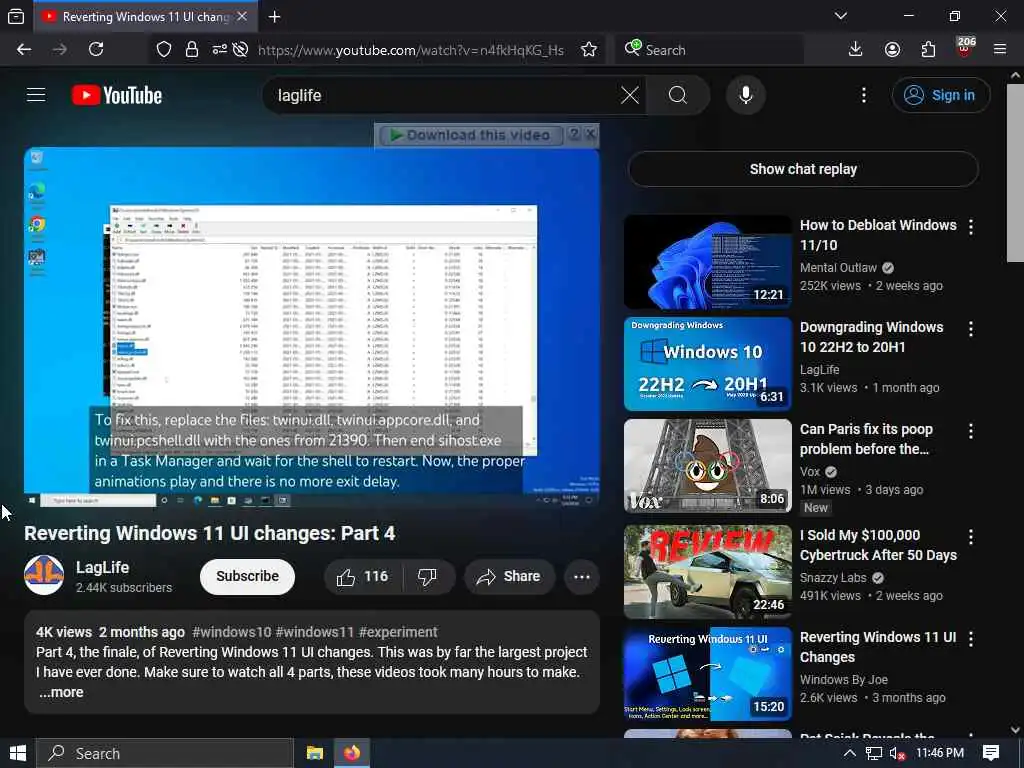Sign in to YouTube
This screenshot has height=768, width=1024.
pos(940,95)
